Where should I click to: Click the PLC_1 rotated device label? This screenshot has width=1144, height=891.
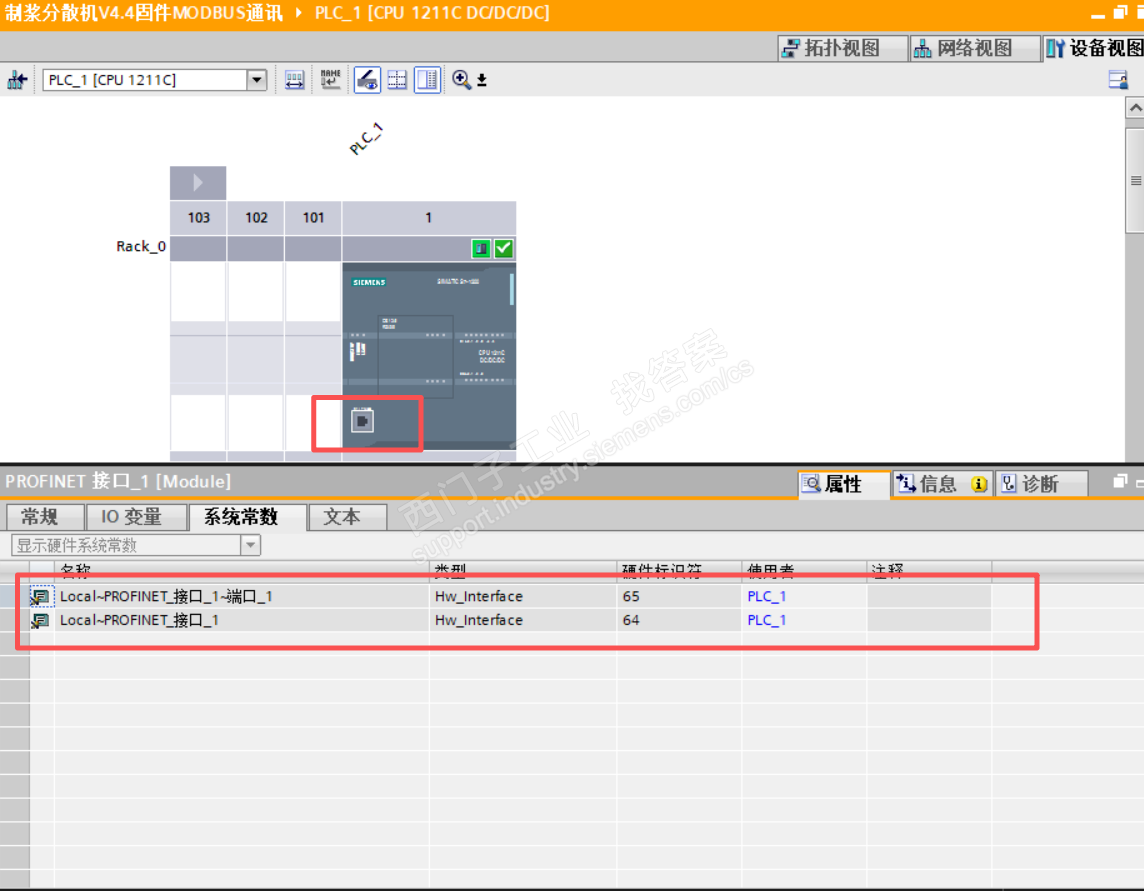point(366,139)
